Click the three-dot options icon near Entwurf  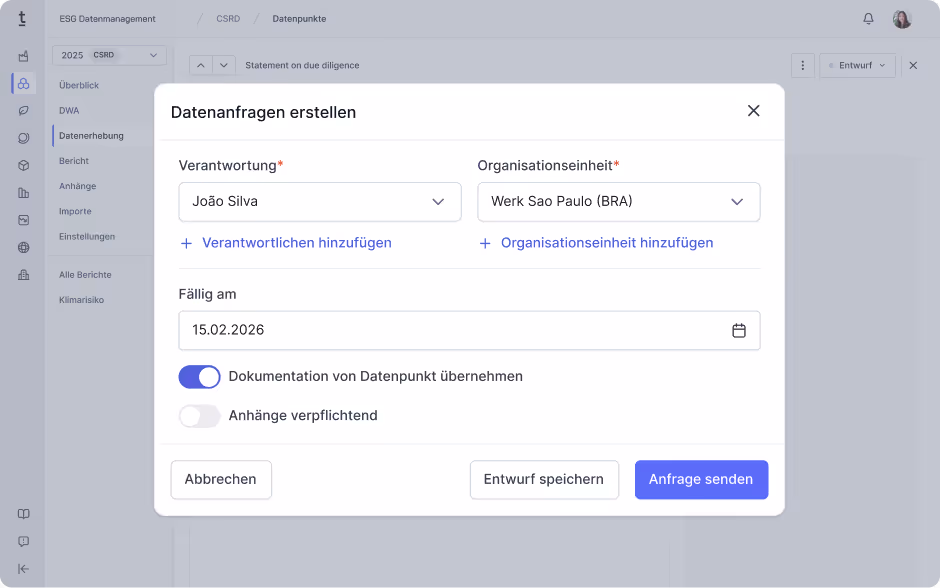803,65
